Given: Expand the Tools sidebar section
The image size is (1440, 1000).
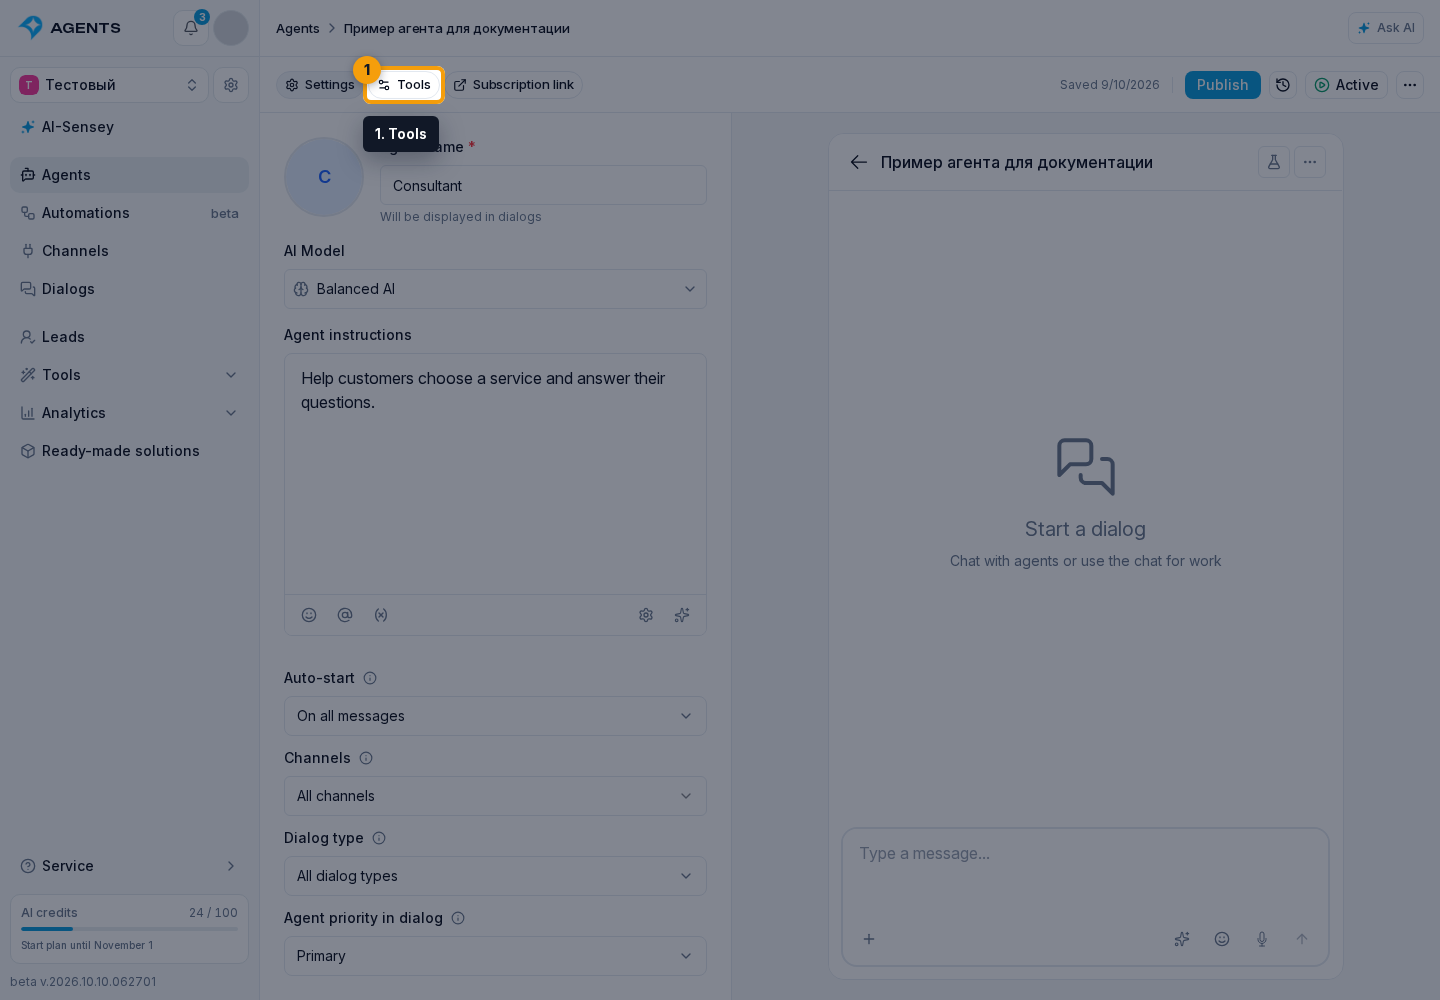Looking at the screenshot, I should click(129, 375).
